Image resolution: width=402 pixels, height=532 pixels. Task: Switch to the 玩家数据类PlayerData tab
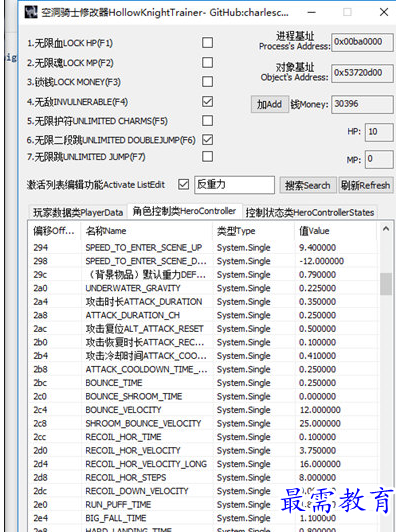(78, 212)
